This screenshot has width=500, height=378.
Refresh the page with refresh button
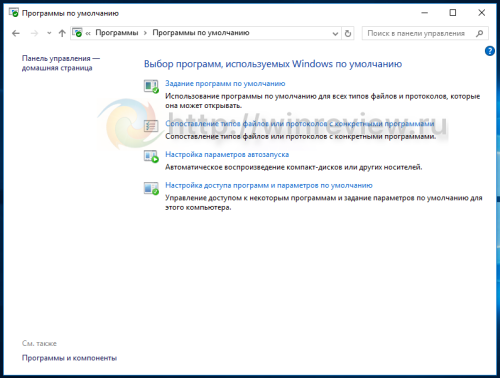[348, 33]
